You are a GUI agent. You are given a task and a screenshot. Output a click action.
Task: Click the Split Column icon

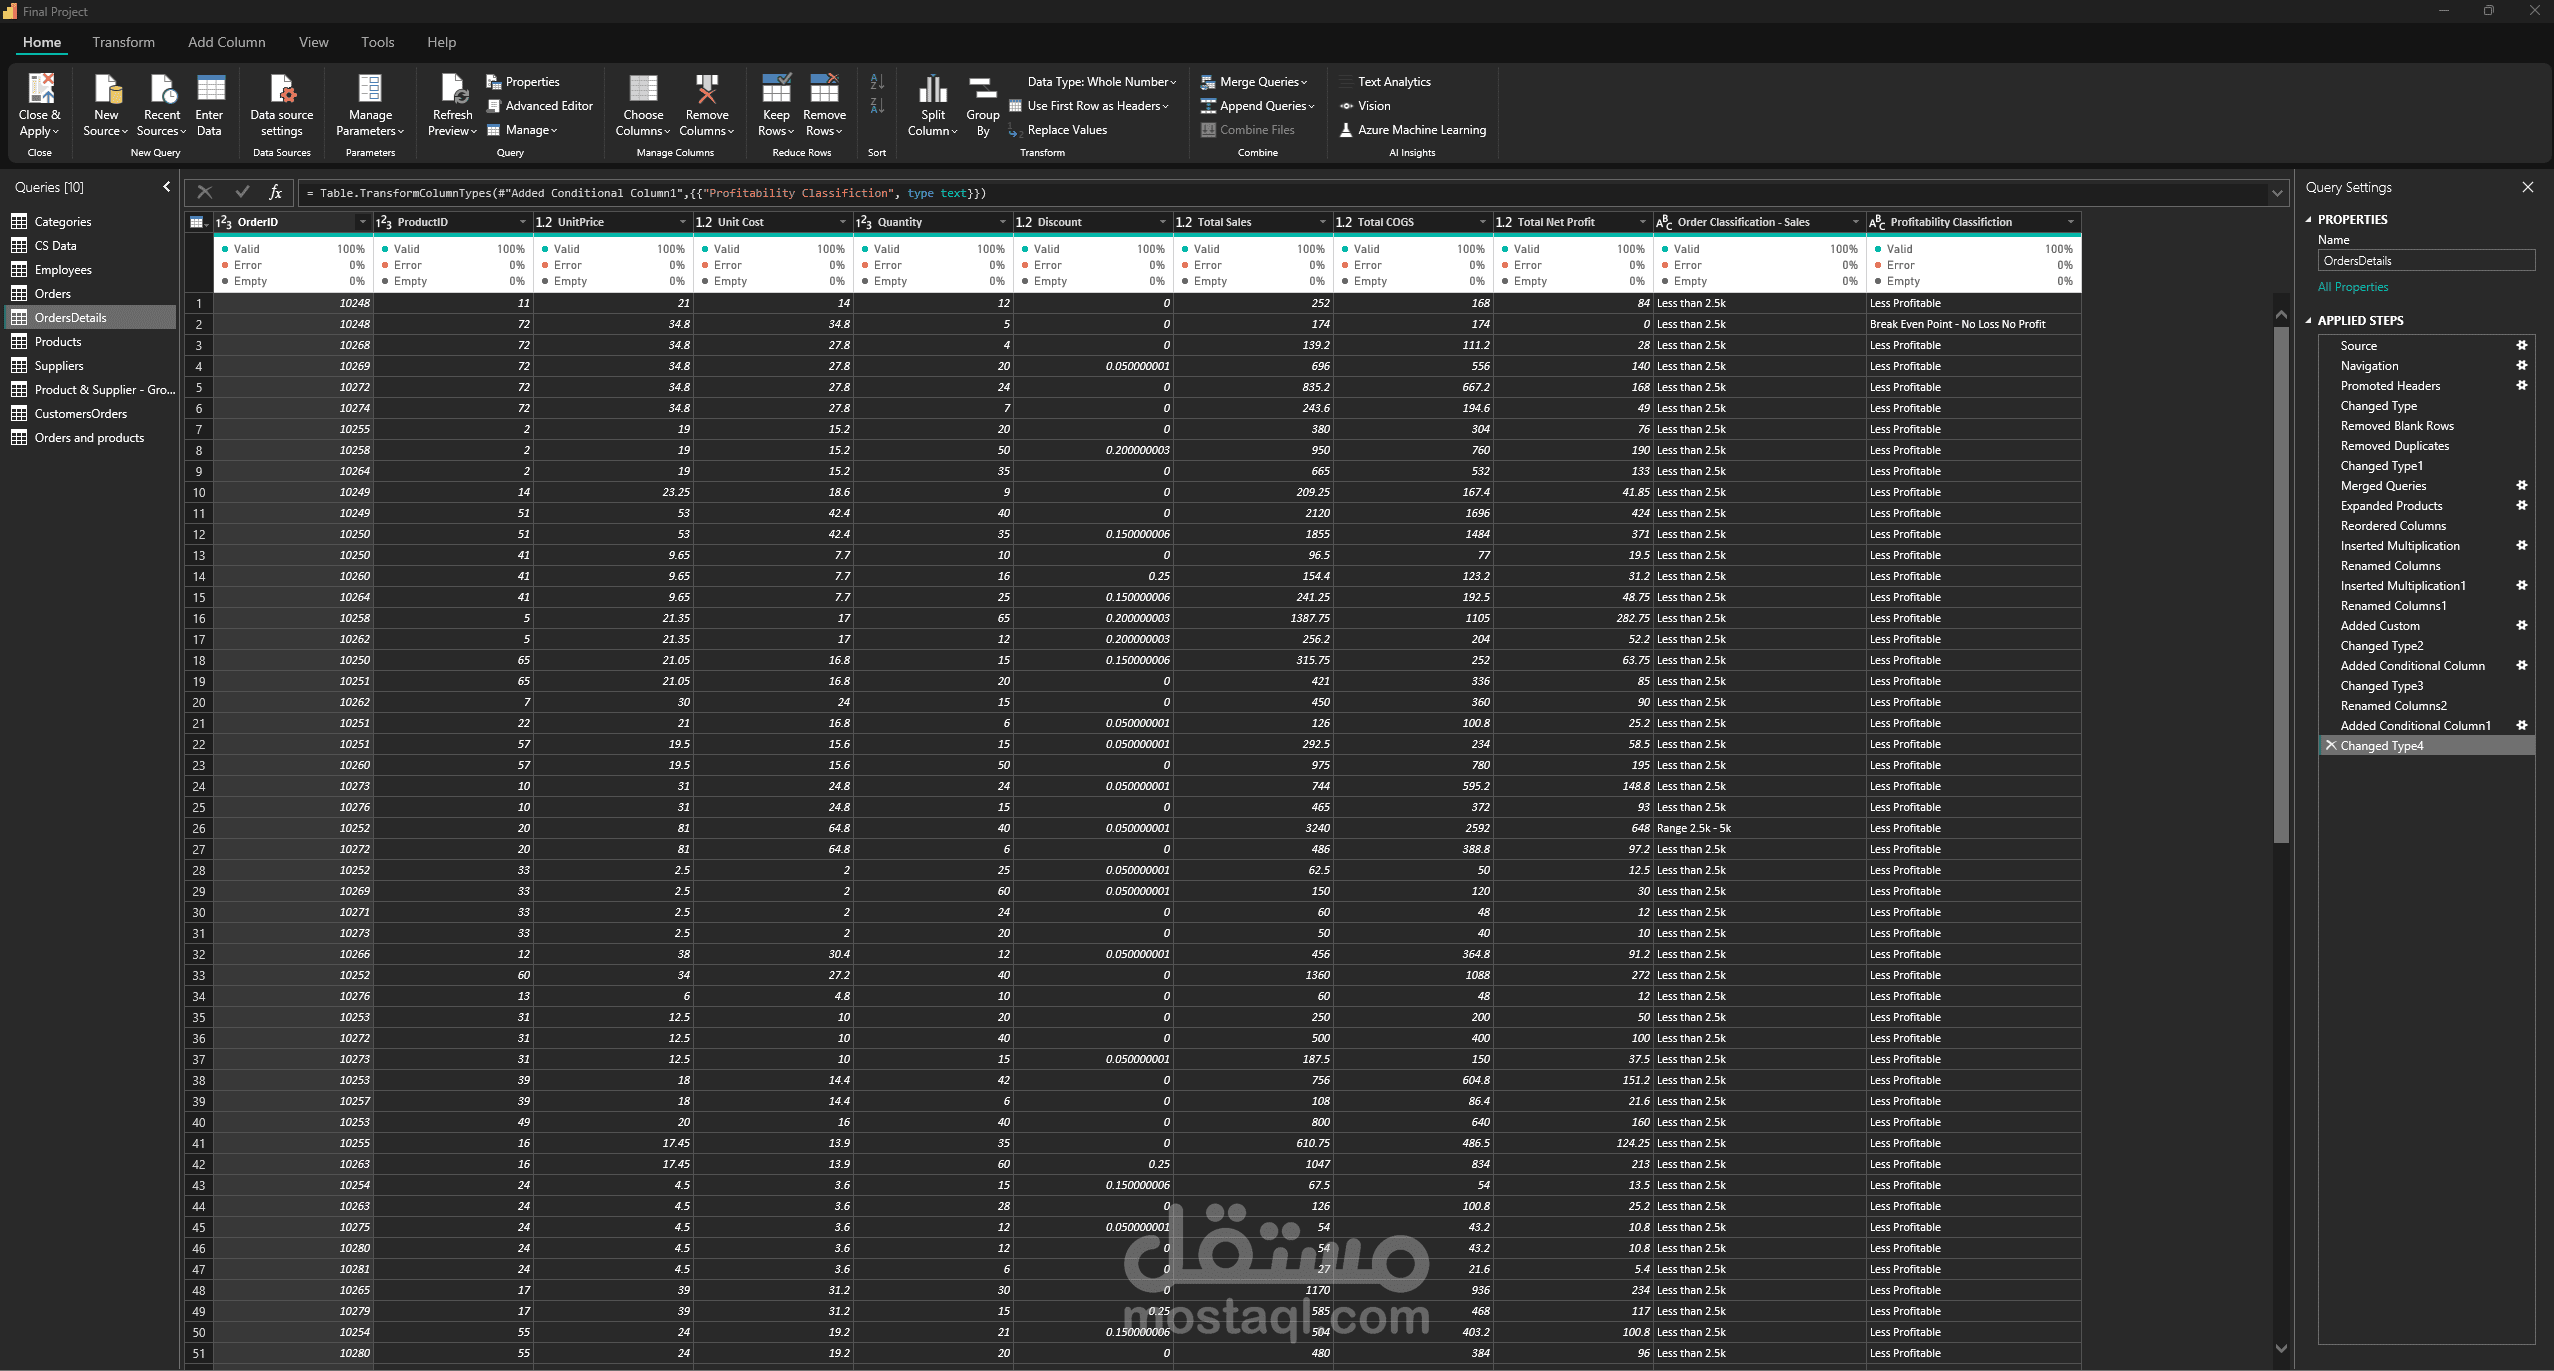pos(932,90)
